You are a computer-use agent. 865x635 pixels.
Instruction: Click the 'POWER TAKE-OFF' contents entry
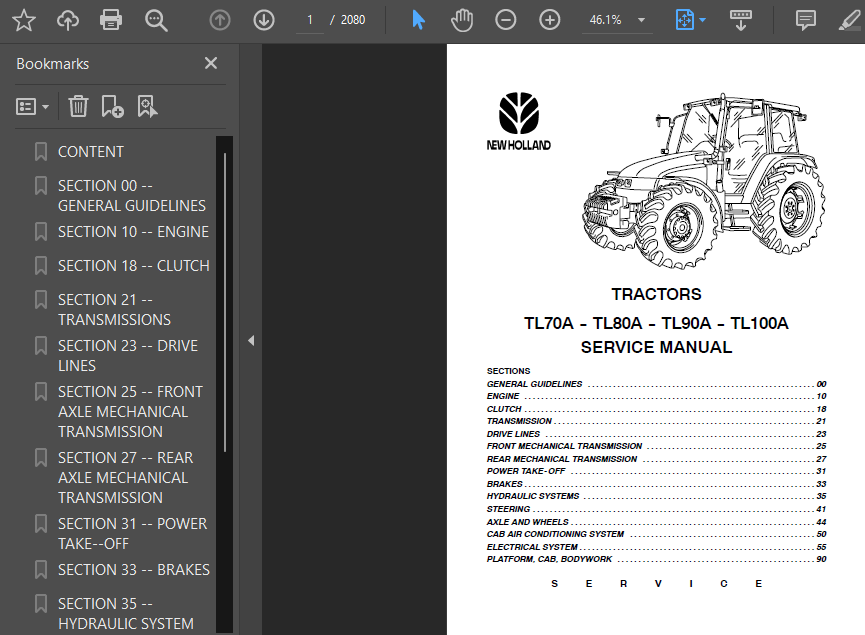click(x=656, y=471)
